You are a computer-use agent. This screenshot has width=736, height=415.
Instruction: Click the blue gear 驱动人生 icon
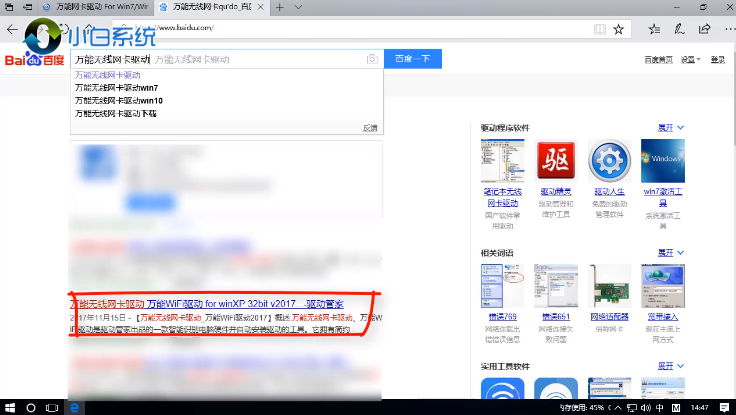point(609,161)
